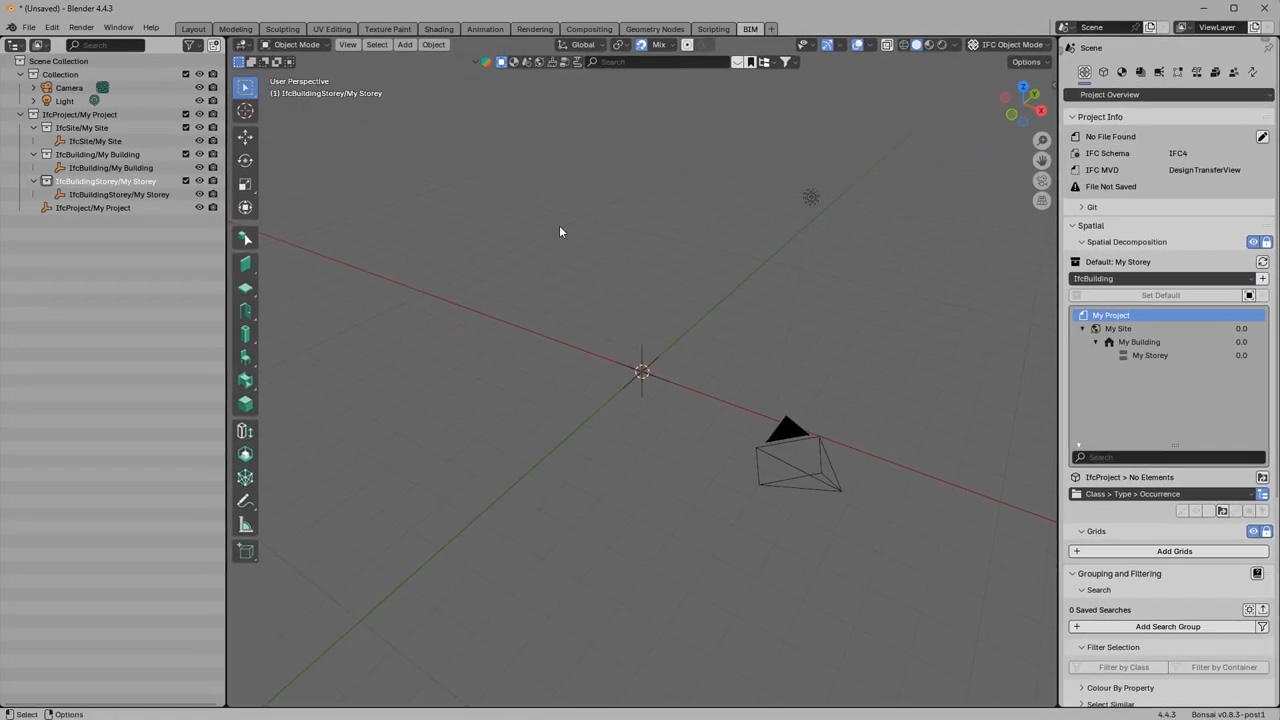Screen dimensions: 1280x720
Task: Toggle Spatial Decomposition visibility eye
Action: pyautogui.click(x=1253, y=242)
